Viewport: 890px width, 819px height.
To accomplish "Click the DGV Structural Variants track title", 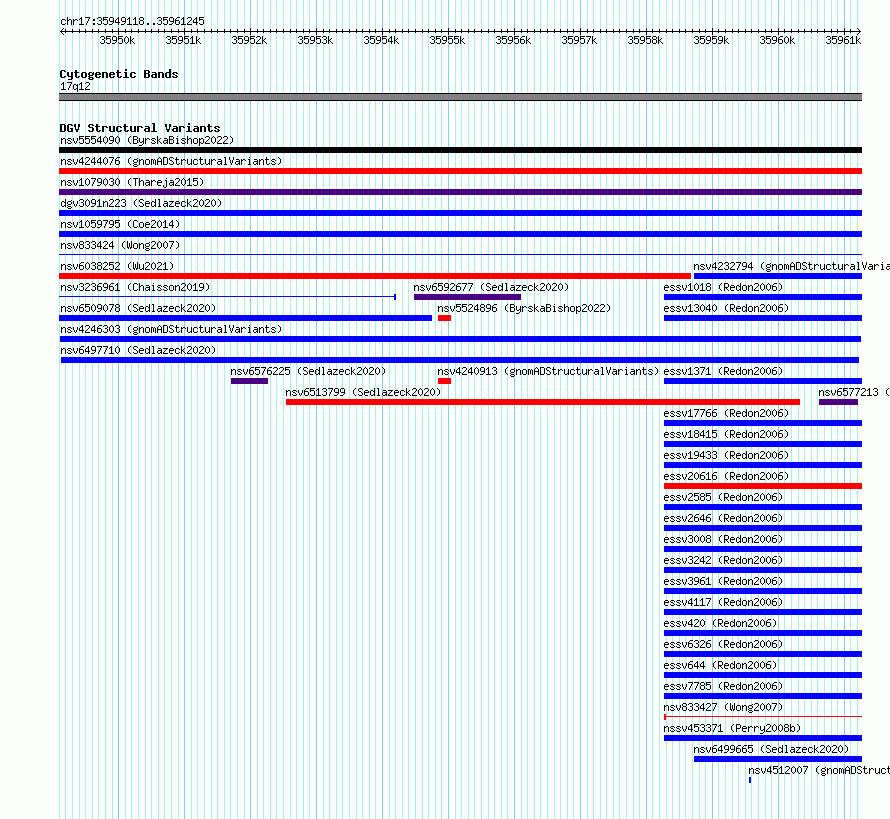I will 140,128.
